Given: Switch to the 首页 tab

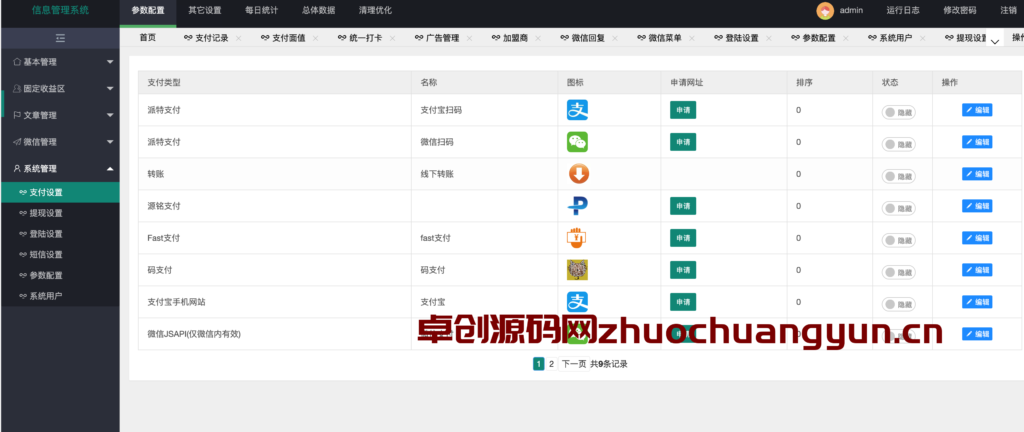Looking at the screenshot, I should pyautogui.click(x=148, y=39).
